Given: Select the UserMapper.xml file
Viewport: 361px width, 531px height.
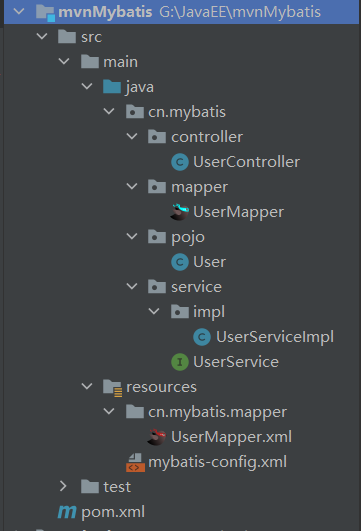Looking at the screenshot, I should click(231, 437).
